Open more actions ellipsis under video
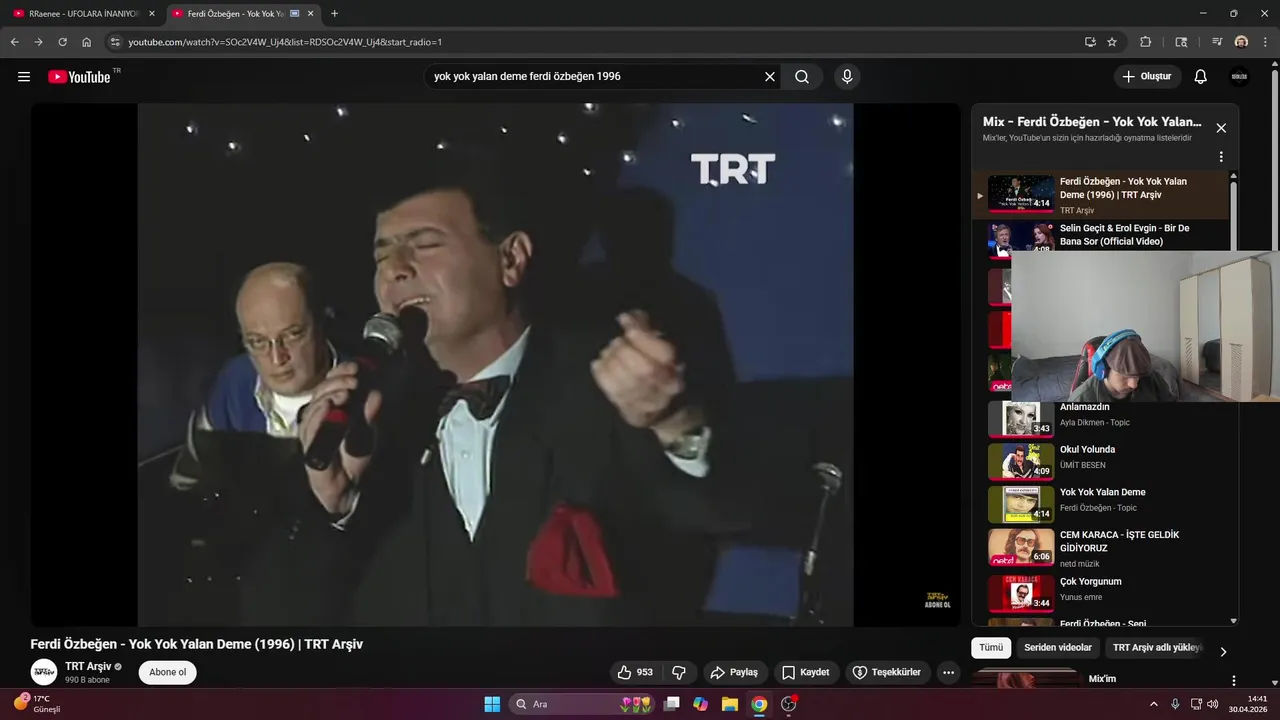 point(948,672)
